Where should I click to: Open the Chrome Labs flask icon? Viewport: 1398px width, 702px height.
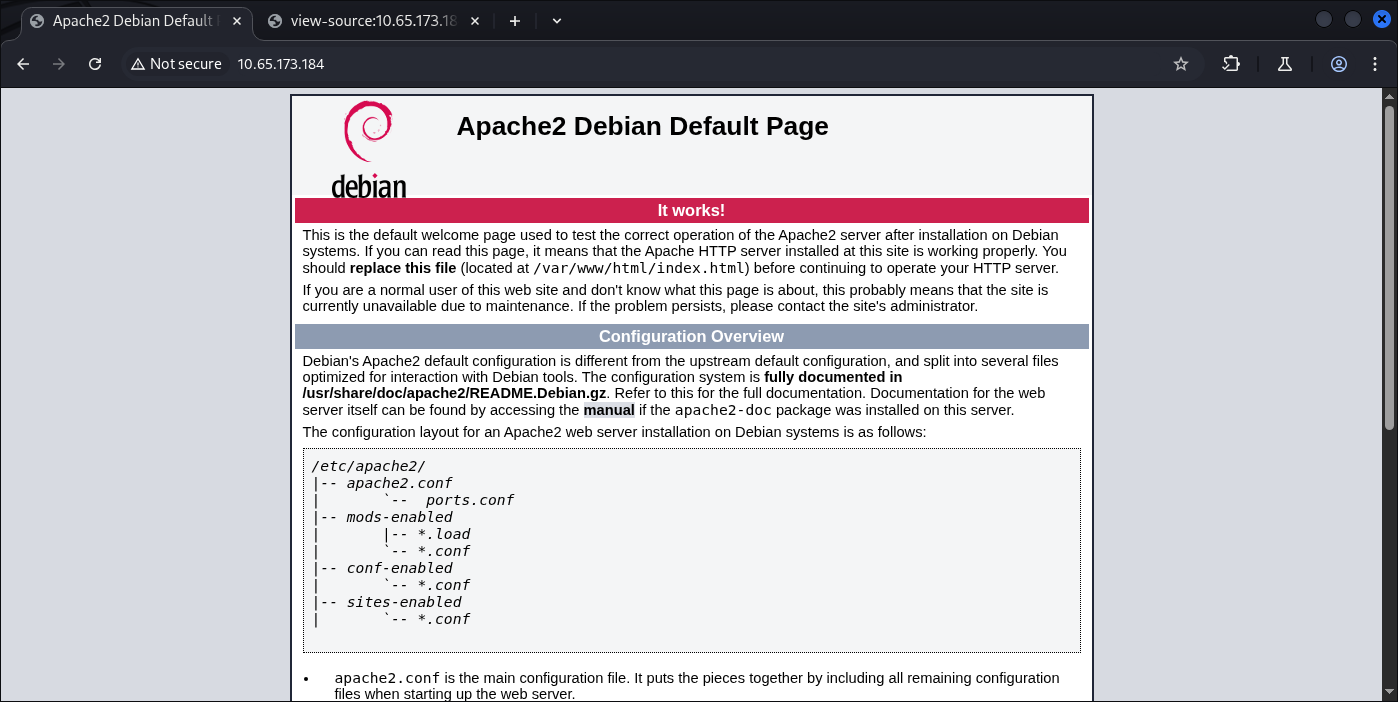1285,64
